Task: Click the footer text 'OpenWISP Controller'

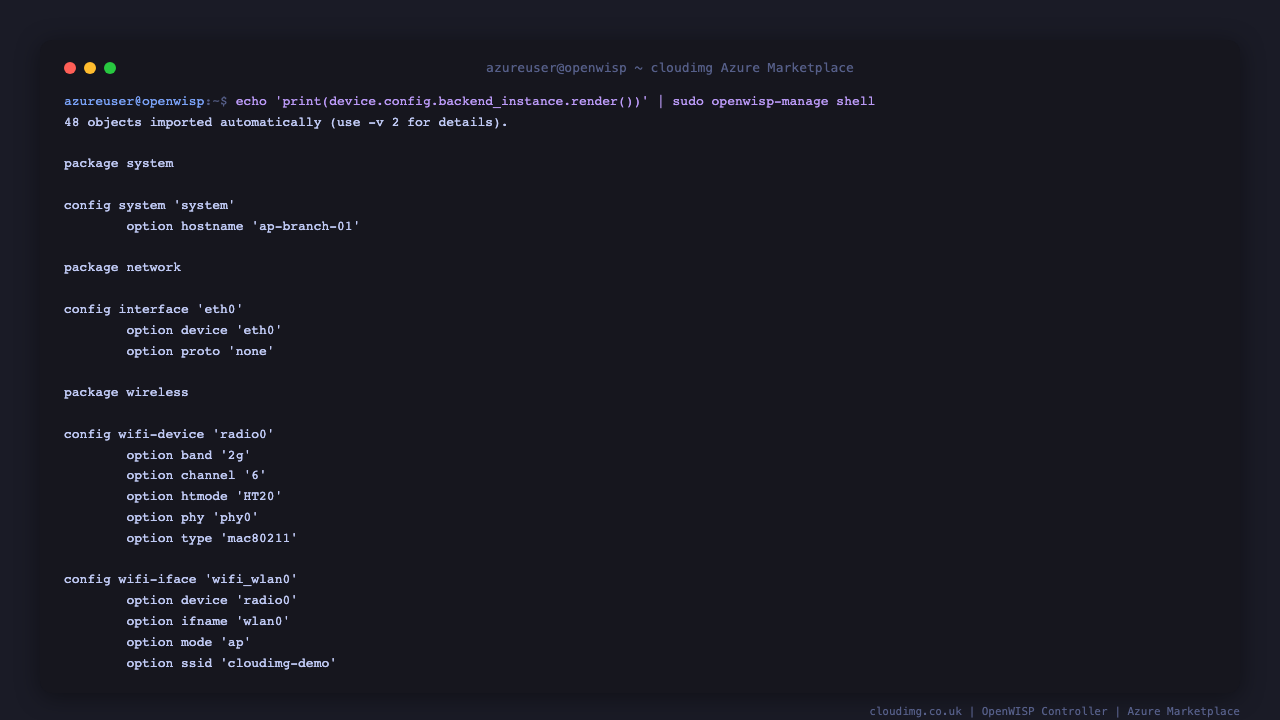Action: click(1045, 712)
